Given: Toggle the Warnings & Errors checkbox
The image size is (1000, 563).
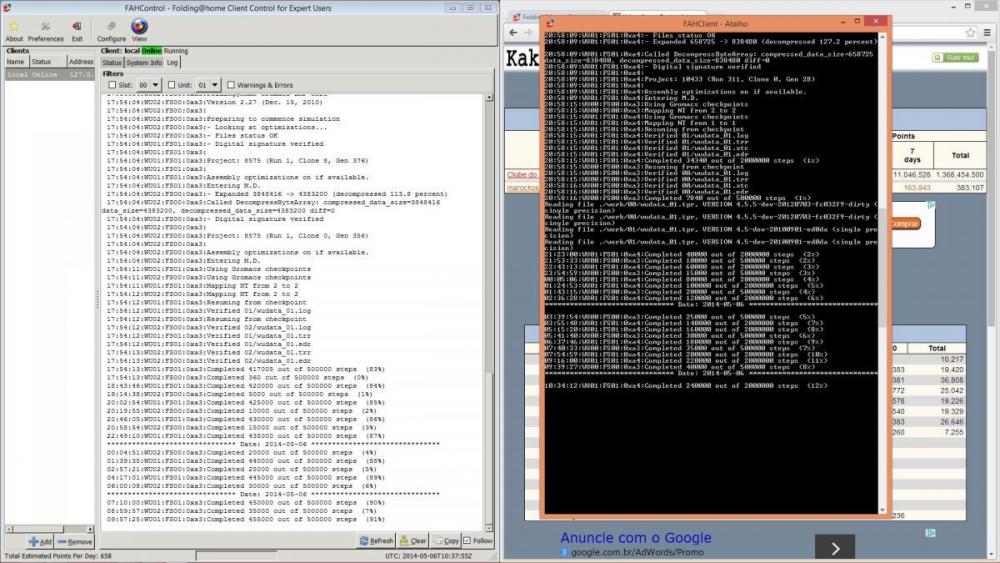Looking at the screenshot, I should pos(231,85).
